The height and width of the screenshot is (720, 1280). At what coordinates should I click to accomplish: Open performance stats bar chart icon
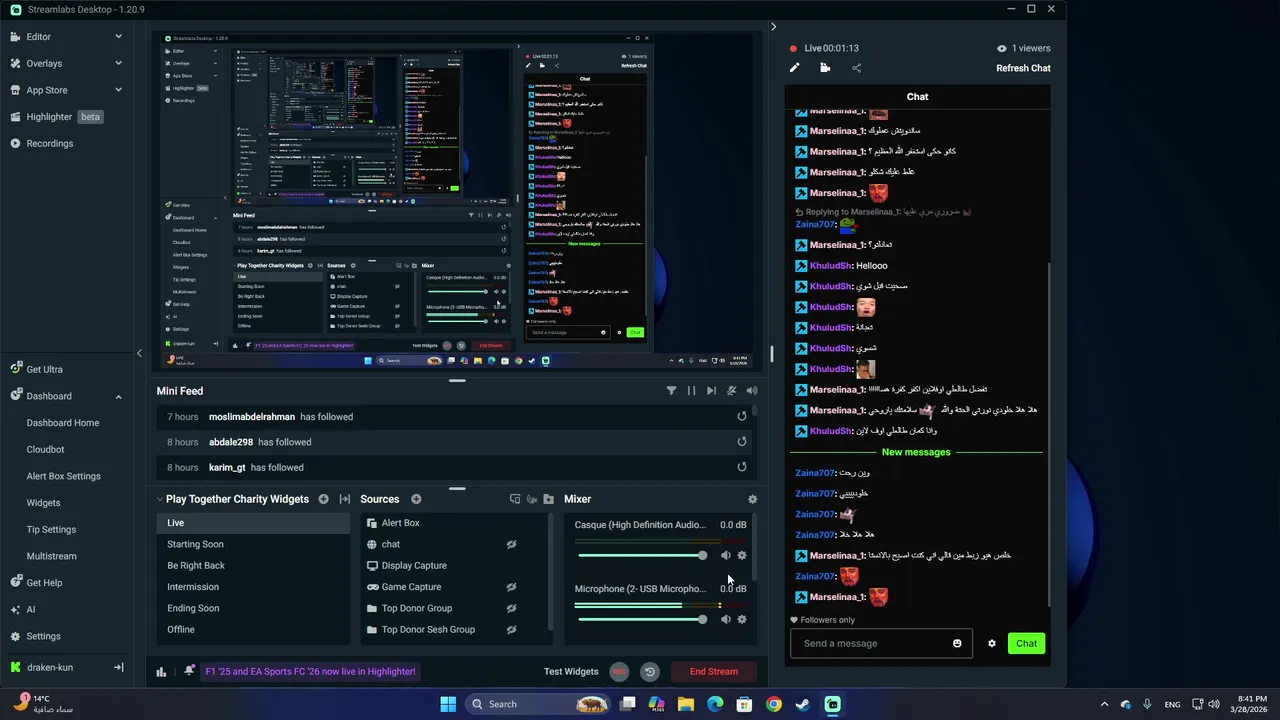click(x=161, y=672)
